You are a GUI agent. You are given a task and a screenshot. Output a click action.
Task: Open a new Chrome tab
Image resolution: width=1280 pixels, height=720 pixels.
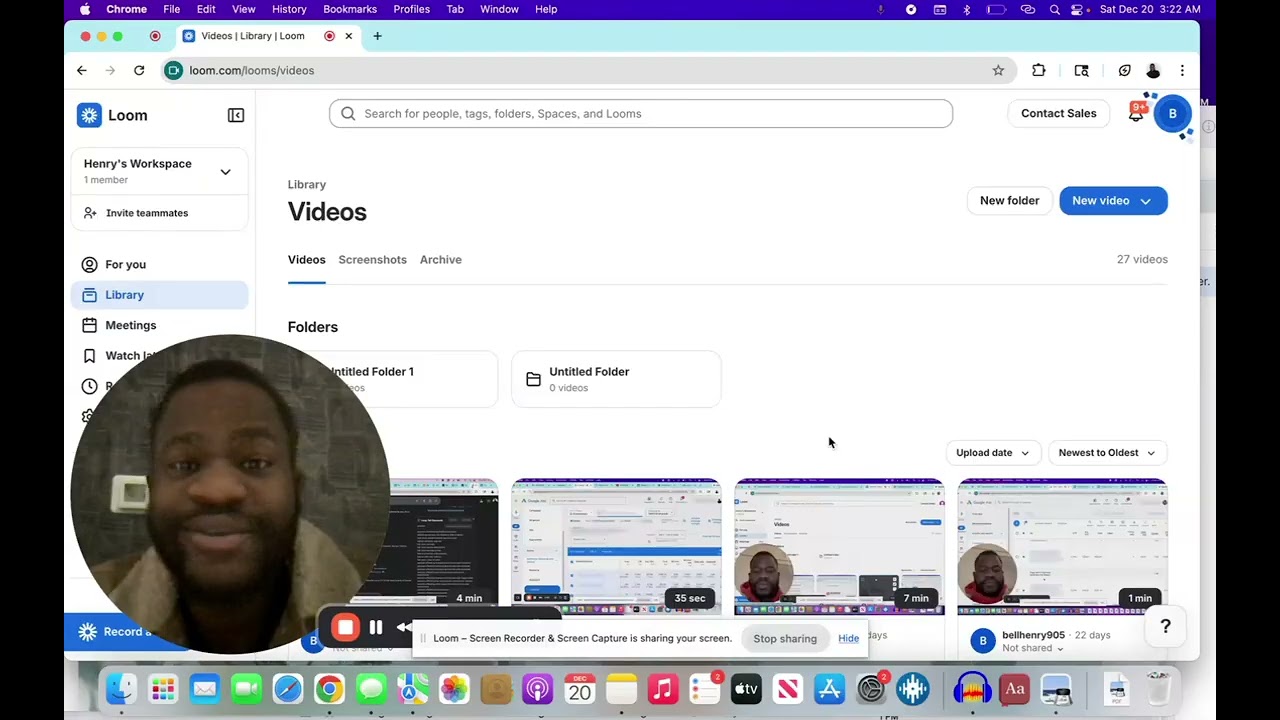[x=377, y=36]
